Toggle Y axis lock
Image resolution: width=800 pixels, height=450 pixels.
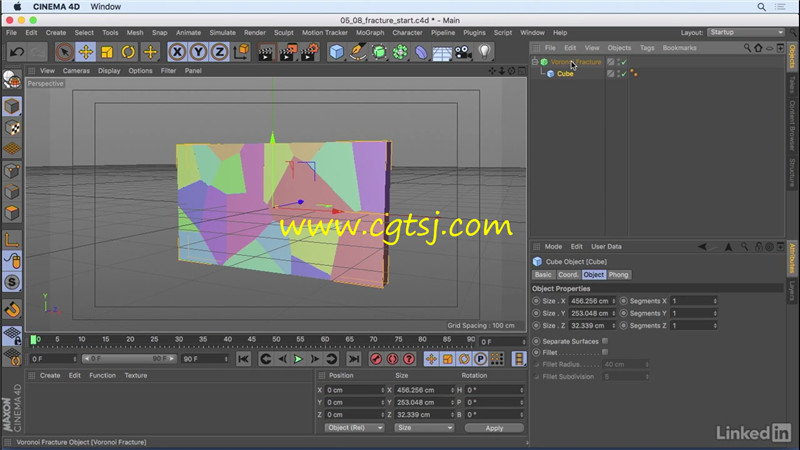tap(198, 52)
